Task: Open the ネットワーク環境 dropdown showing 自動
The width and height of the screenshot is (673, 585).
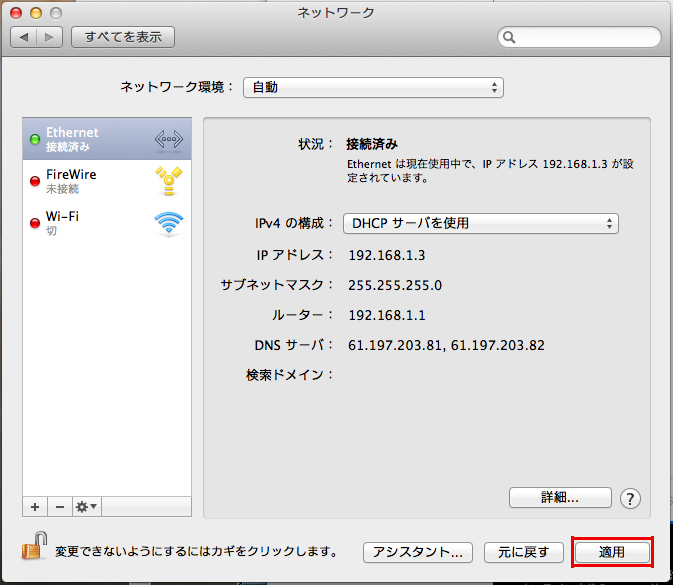Action: [x=373, y=88]
